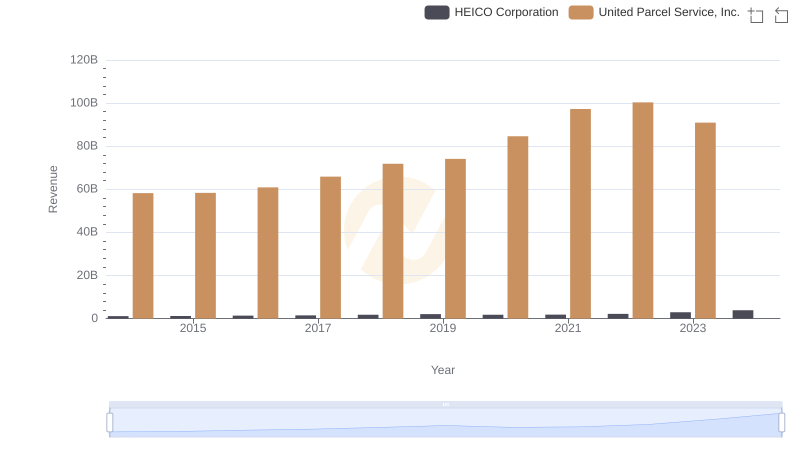Click the 40B y-axis label
The image size is (800, 461).
click(x=87, y=232)
